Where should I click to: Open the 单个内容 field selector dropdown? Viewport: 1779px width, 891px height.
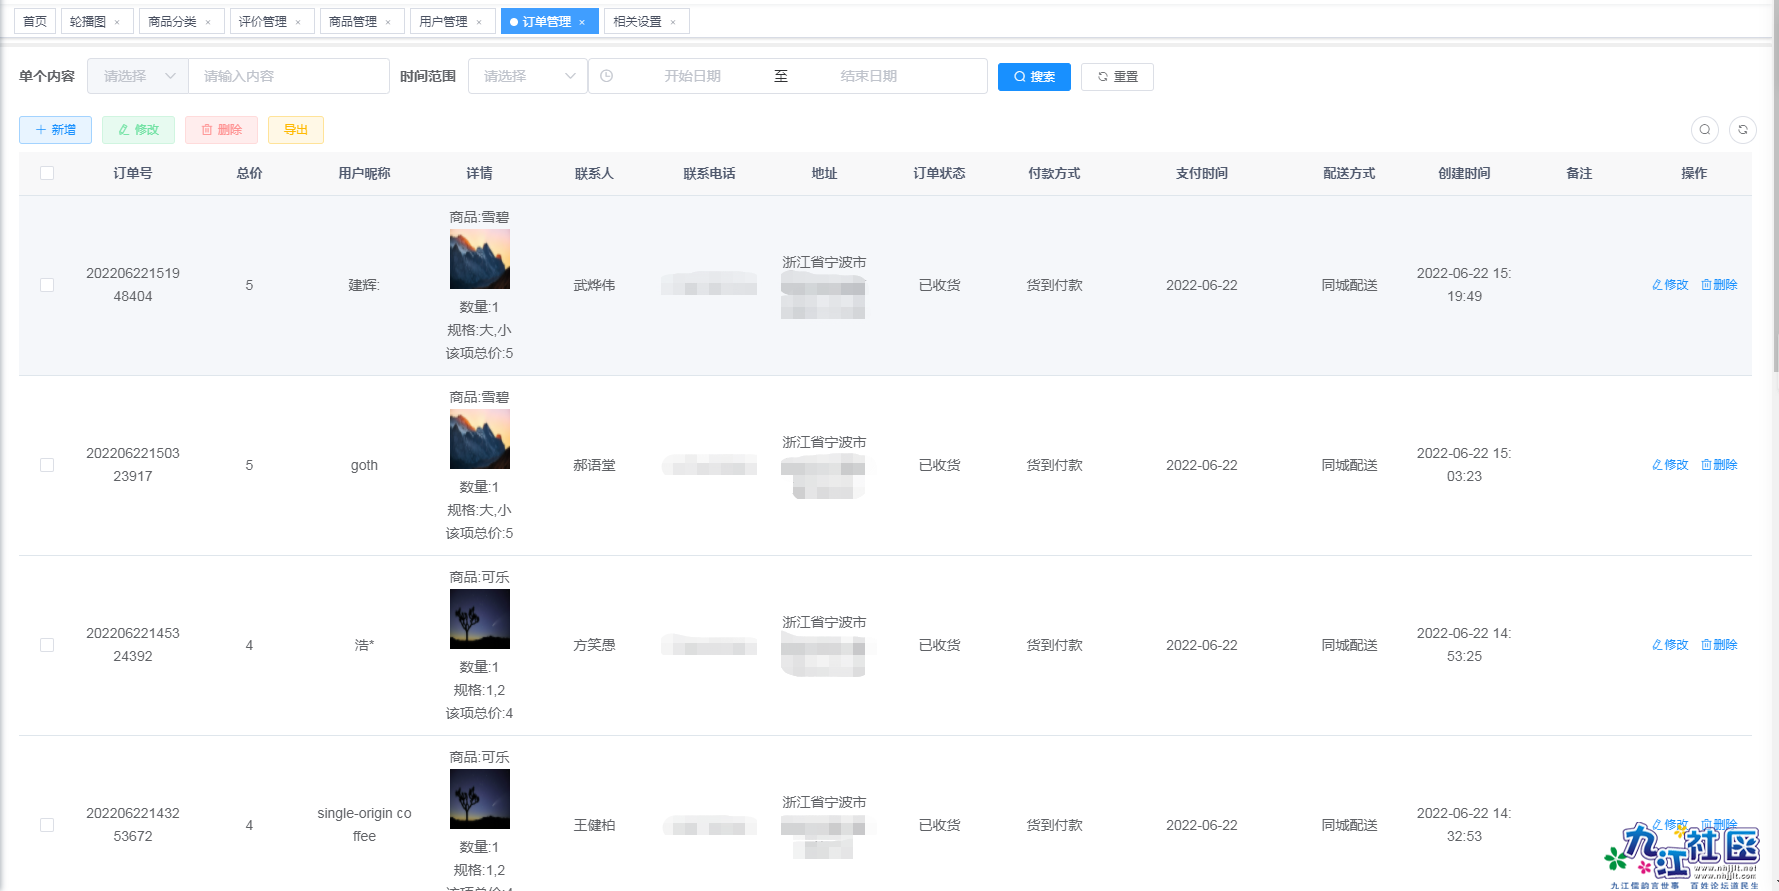pos(138,76)
